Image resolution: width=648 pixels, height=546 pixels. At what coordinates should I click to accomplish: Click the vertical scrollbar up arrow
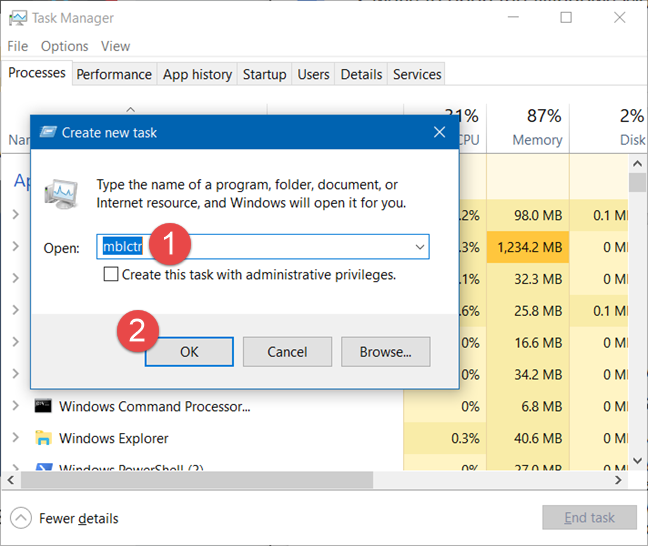(637, 164)
